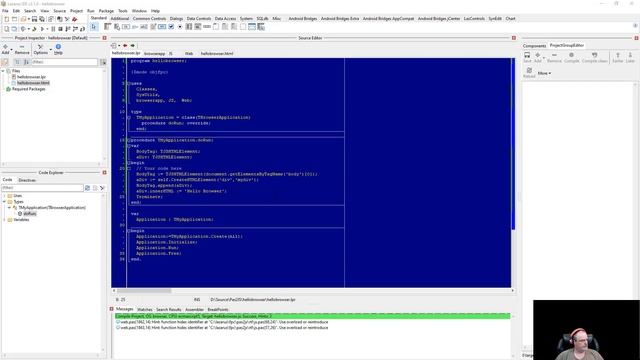Click the green jump forward arrow in Source Editor

click(133, 46)
